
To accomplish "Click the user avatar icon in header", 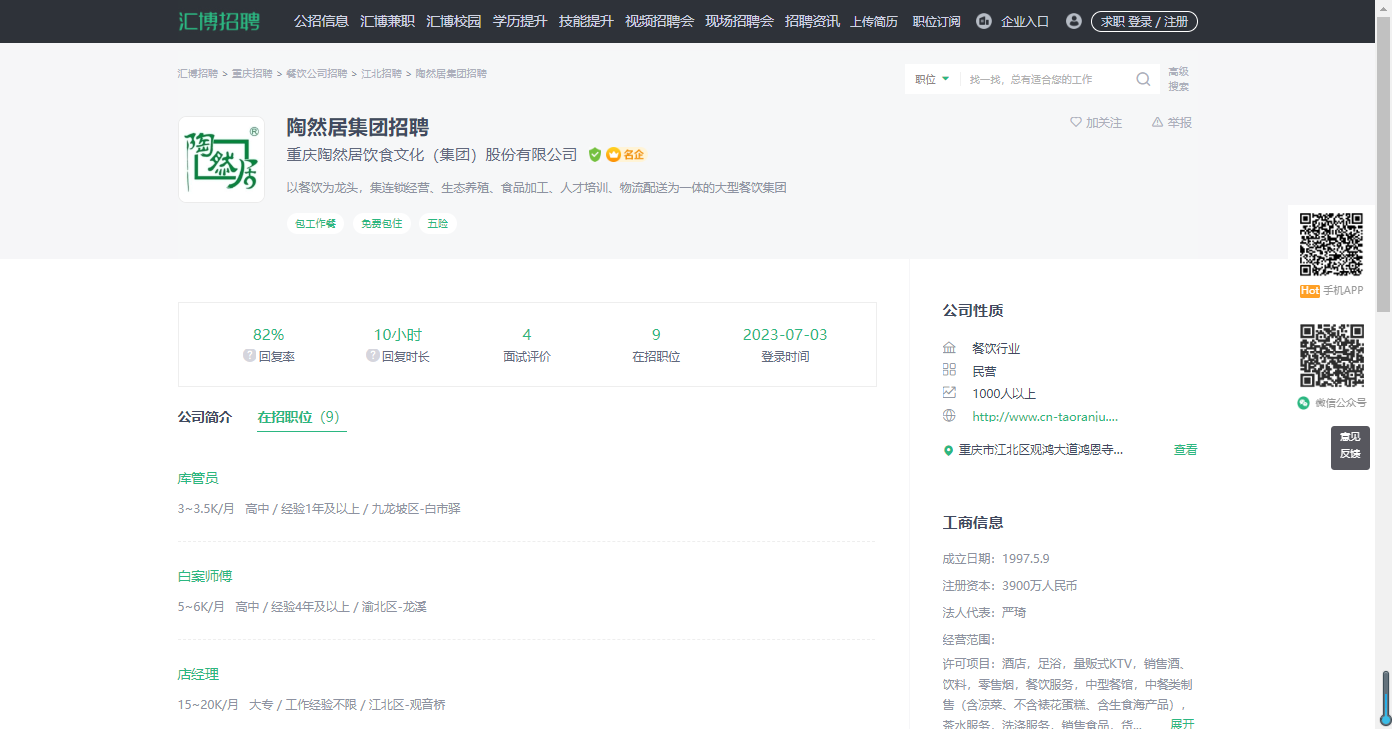I will tap(1074, 21).
